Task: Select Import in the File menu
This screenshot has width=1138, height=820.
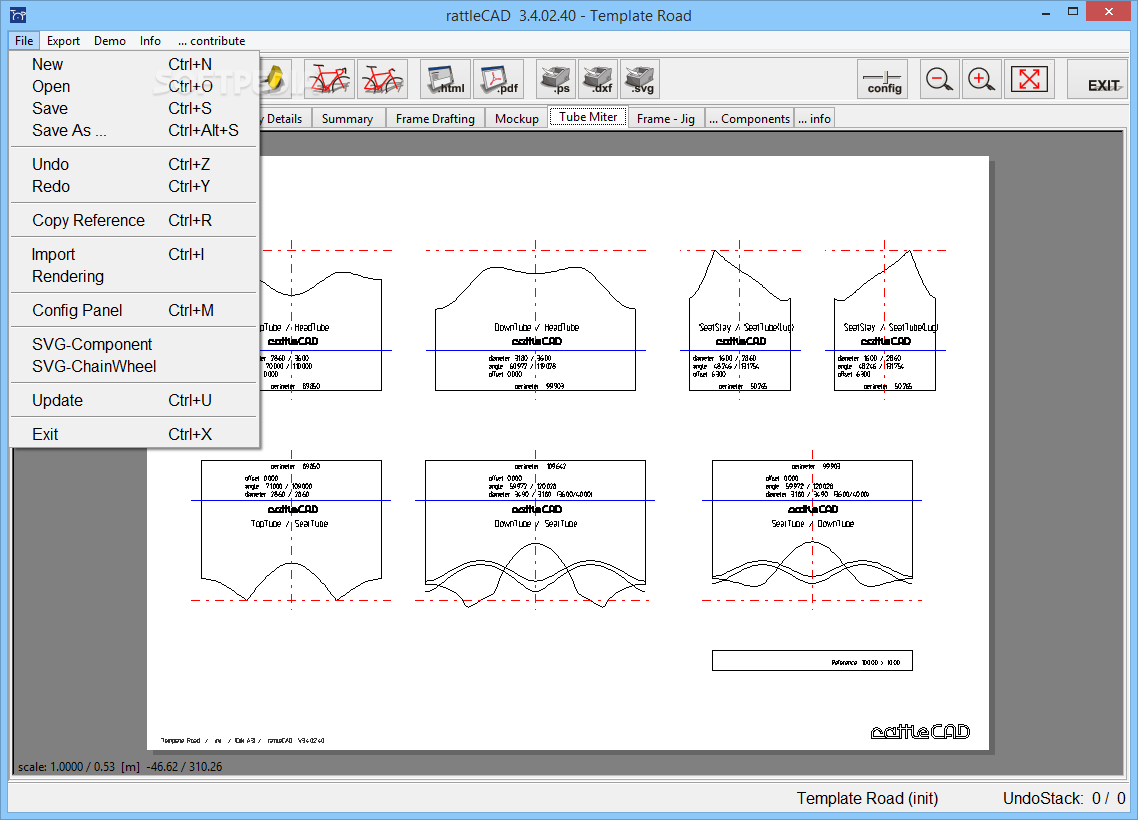Action: click(x=134, y=254)
